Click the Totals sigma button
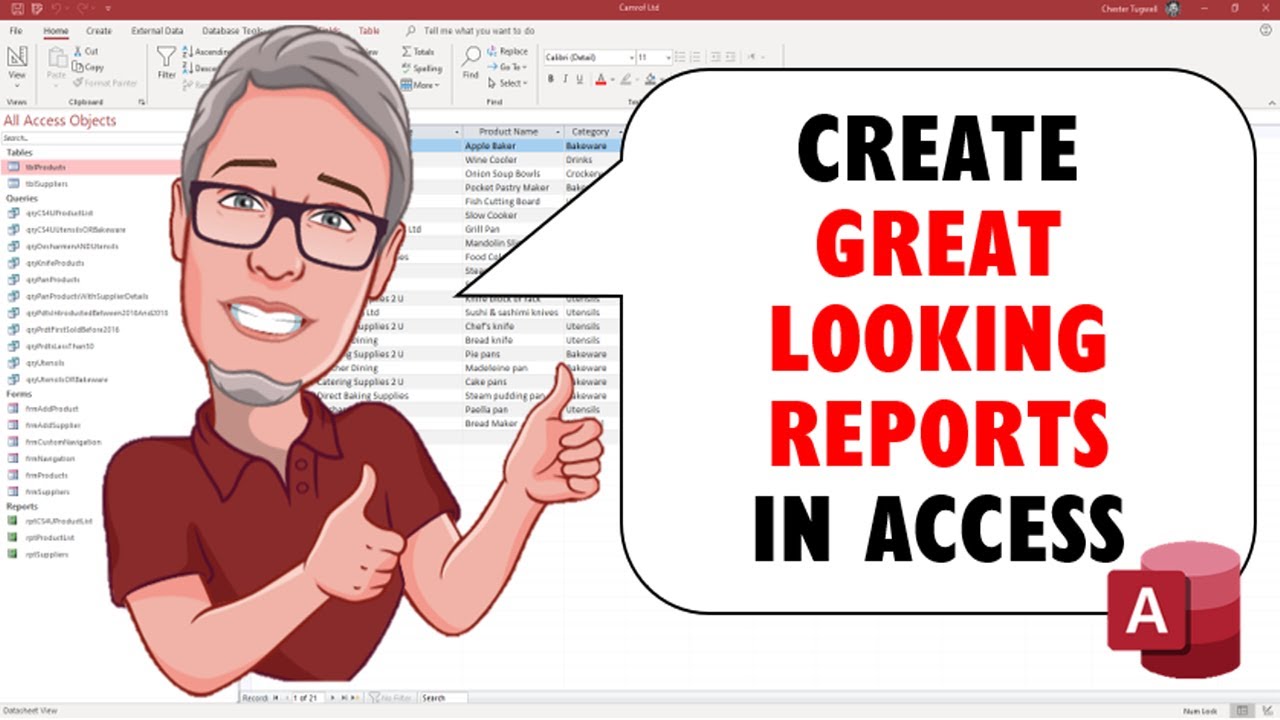This screenshot has width=1280, height=720. pos(419,51)
